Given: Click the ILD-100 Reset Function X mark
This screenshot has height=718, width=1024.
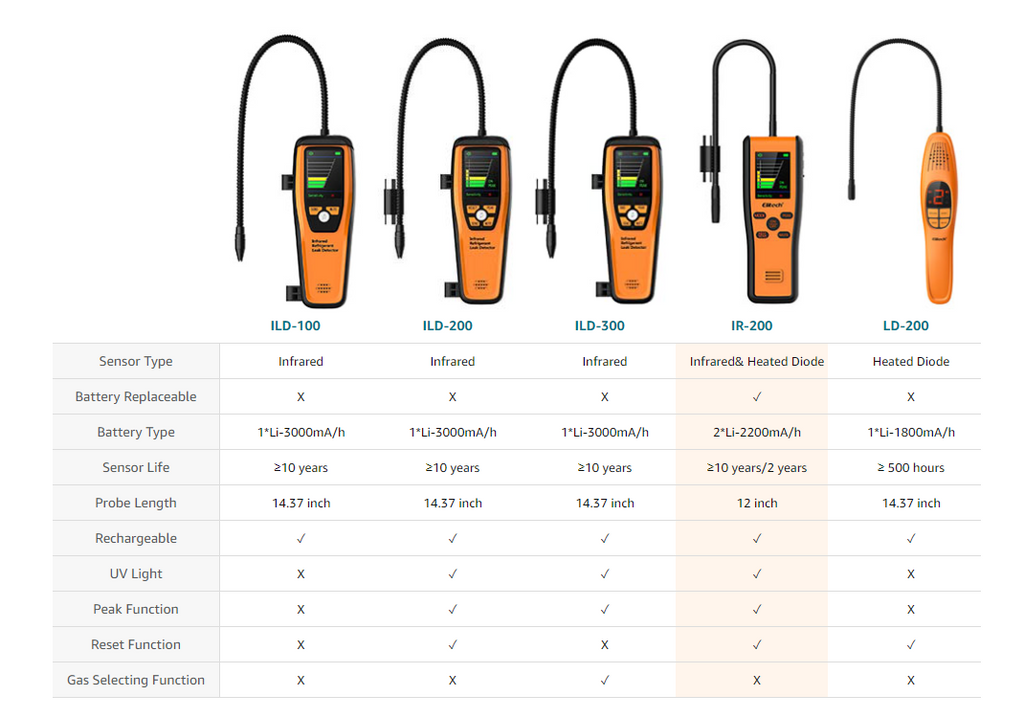Looking at the screenshot, I should click(301, 644).
